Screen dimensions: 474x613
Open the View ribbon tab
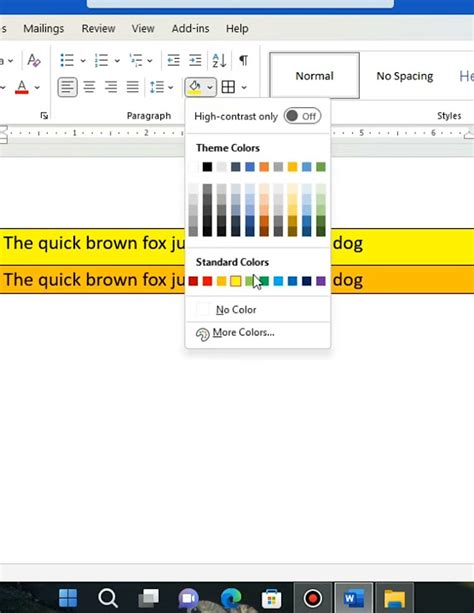coord(143,29)
